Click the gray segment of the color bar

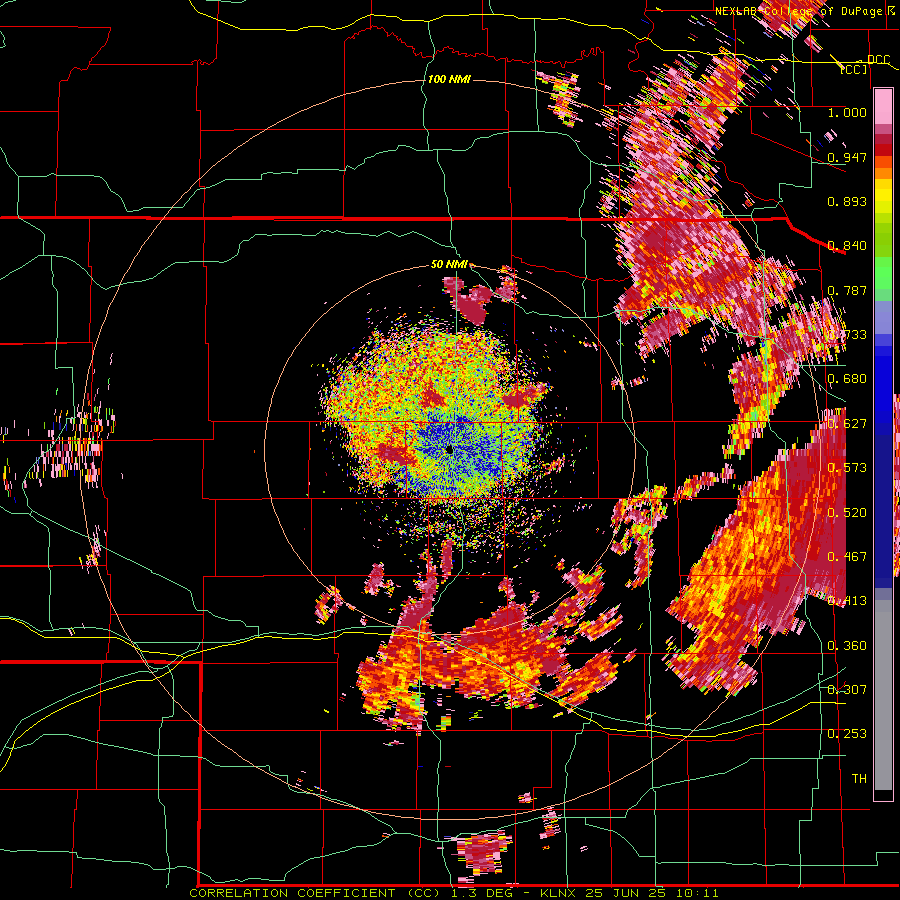point(883,695)
